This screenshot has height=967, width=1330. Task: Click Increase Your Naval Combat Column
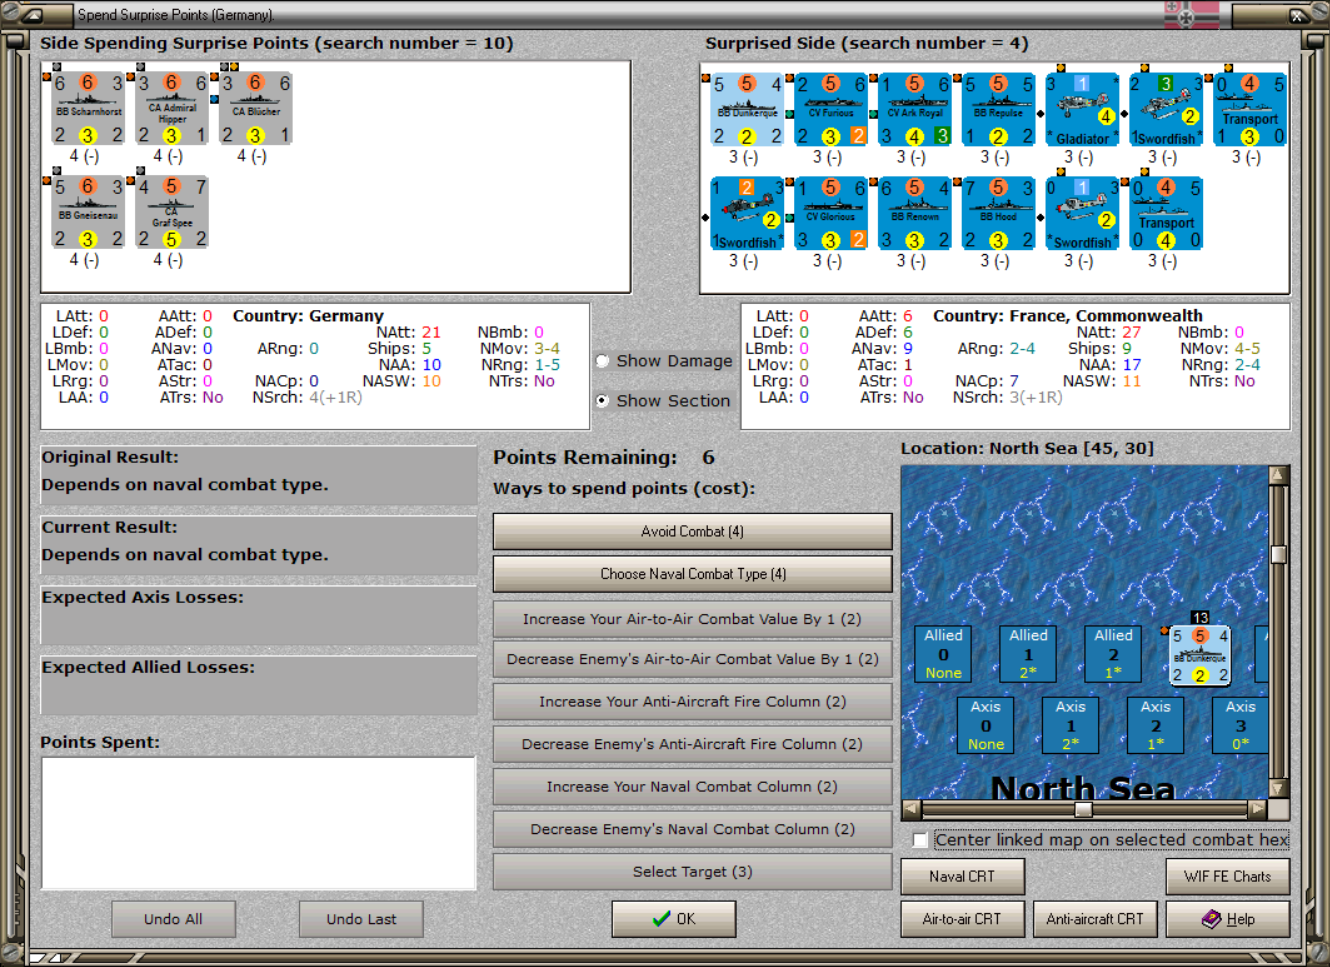(692, 787)
